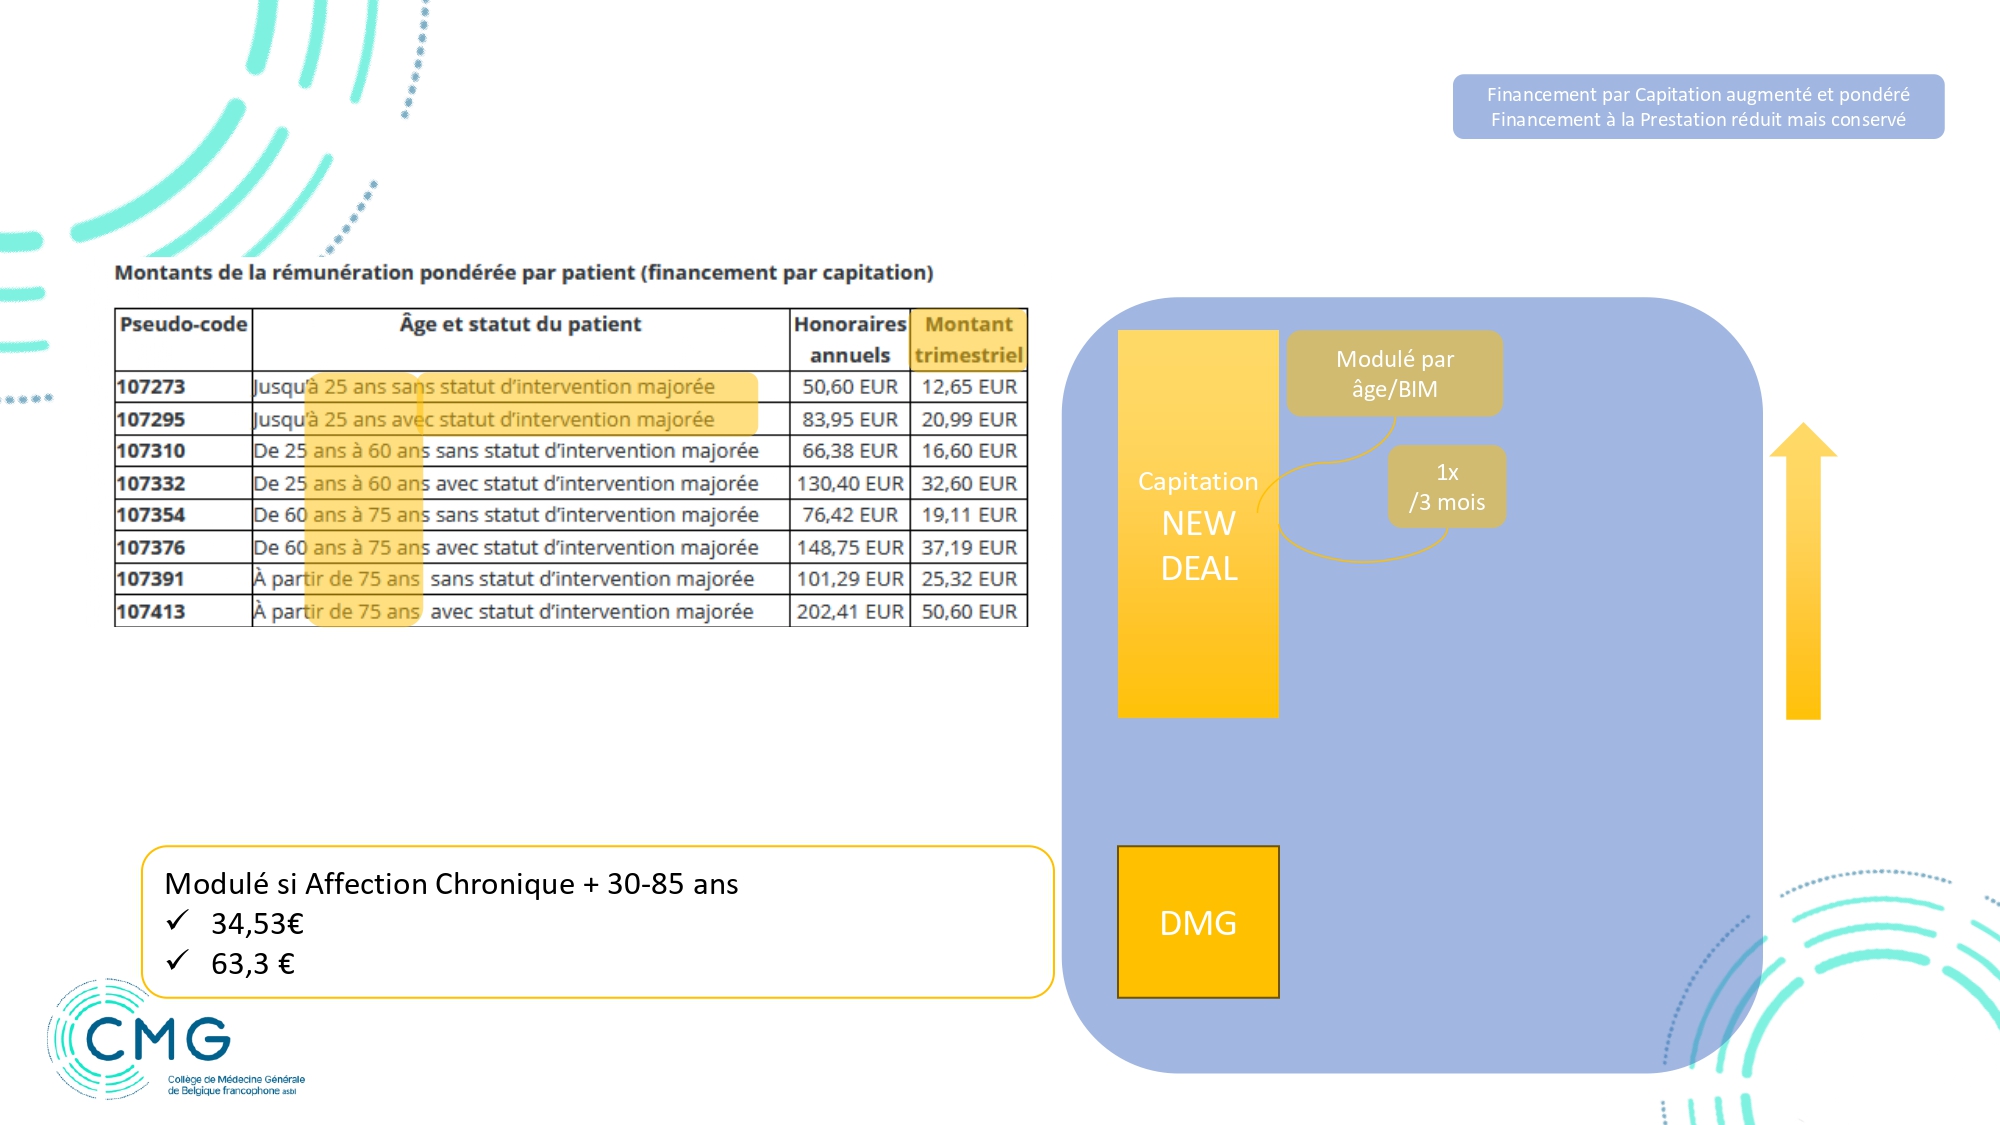Click the 202,41 EUR honoraires cell
This screenshot has width=2000, height=1125.
click(849, 611)
